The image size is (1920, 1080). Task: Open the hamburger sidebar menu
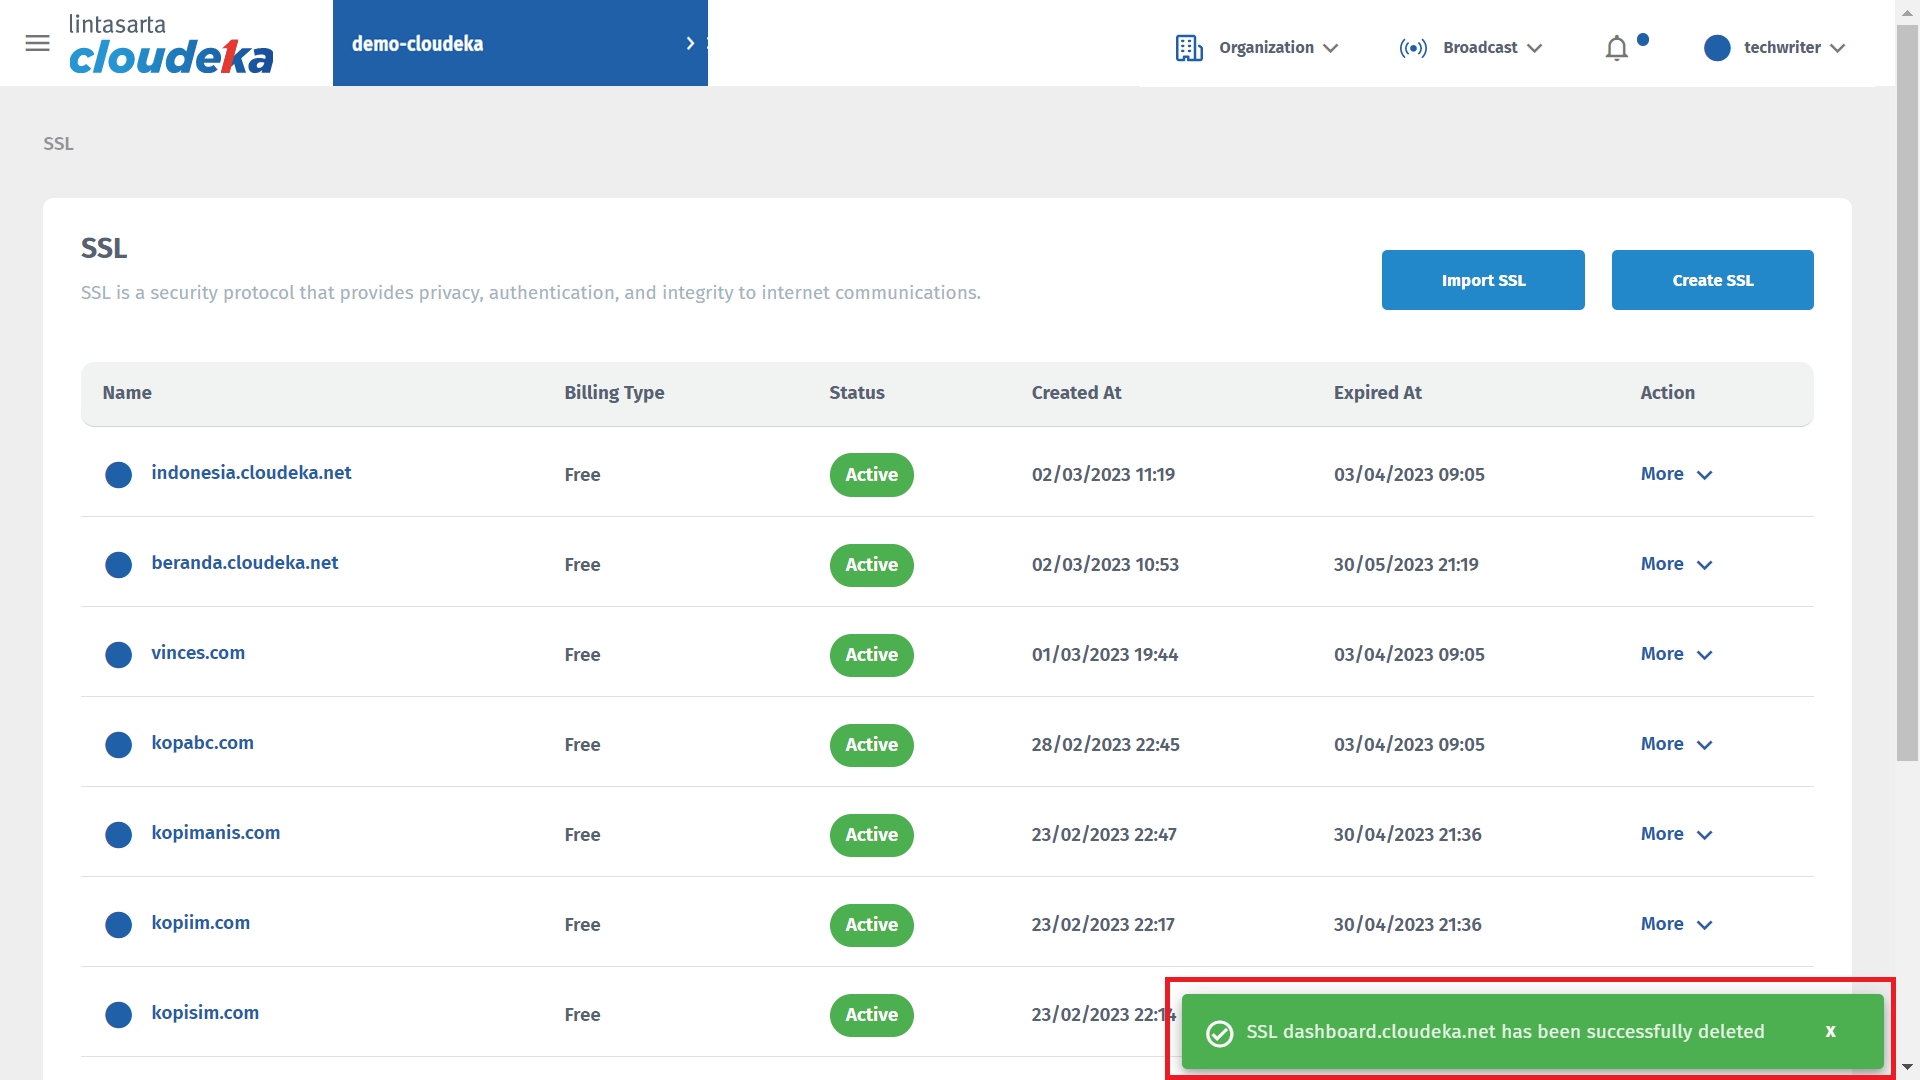[37, 43]
